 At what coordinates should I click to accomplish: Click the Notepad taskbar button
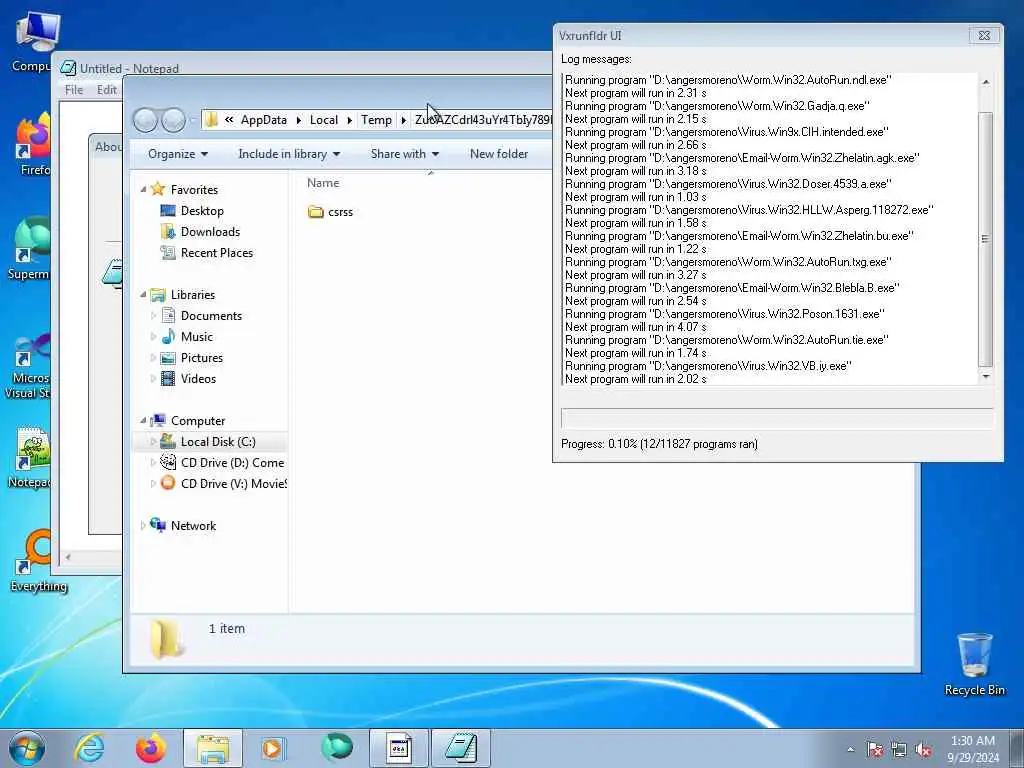(461, 748)
